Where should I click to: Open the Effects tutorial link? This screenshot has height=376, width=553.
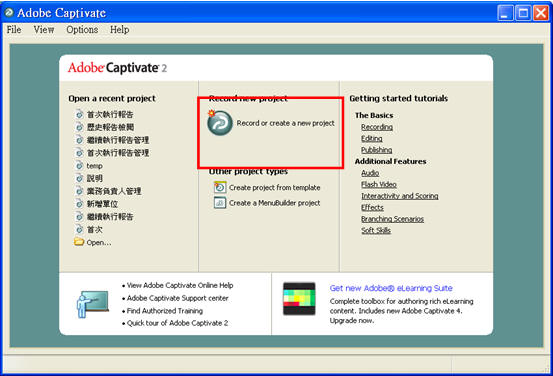point(372,207)
